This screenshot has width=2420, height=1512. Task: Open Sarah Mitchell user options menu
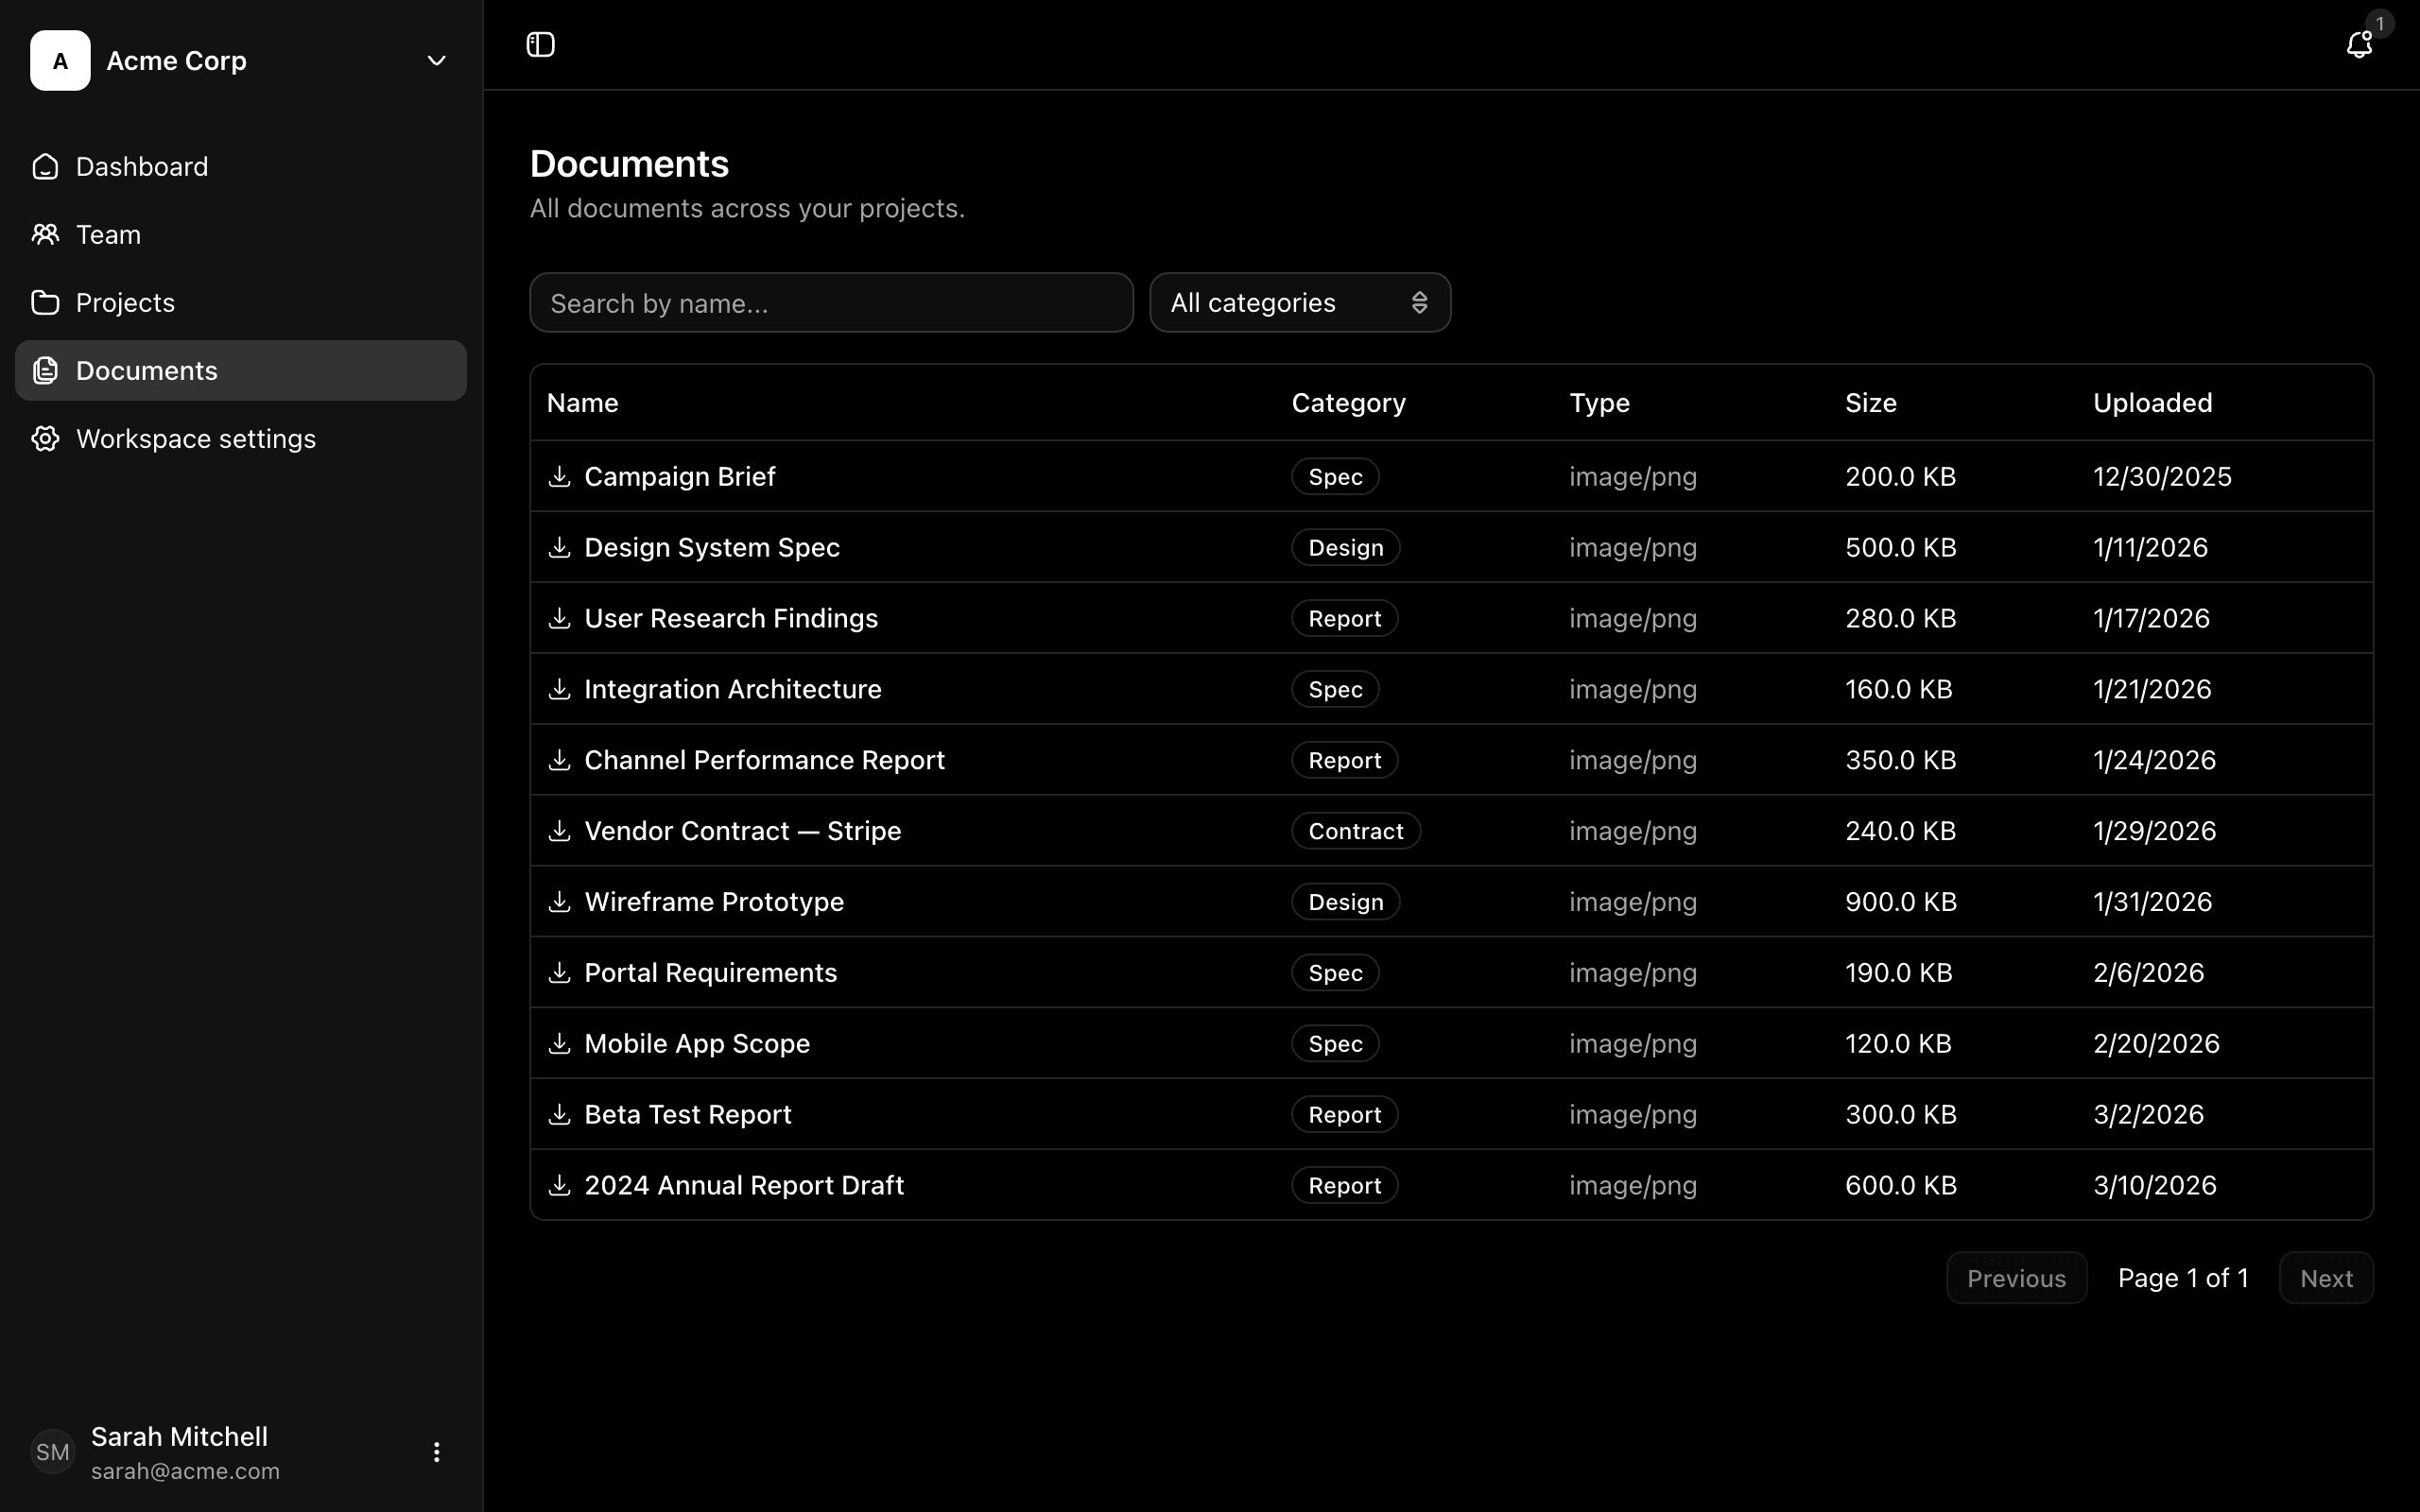(x=436, y=1452)
